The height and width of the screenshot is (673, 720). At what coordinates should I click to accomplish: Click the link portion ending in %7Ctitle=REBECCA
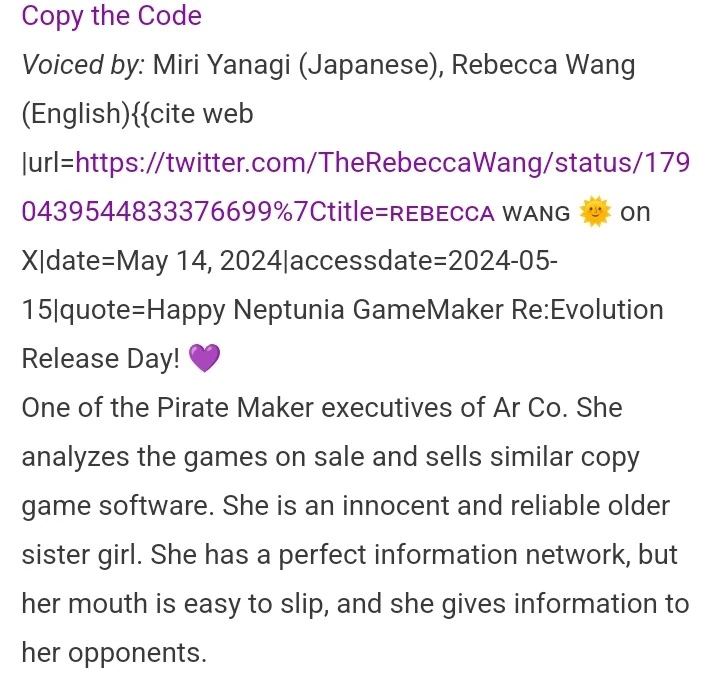(x=258, y=212)
